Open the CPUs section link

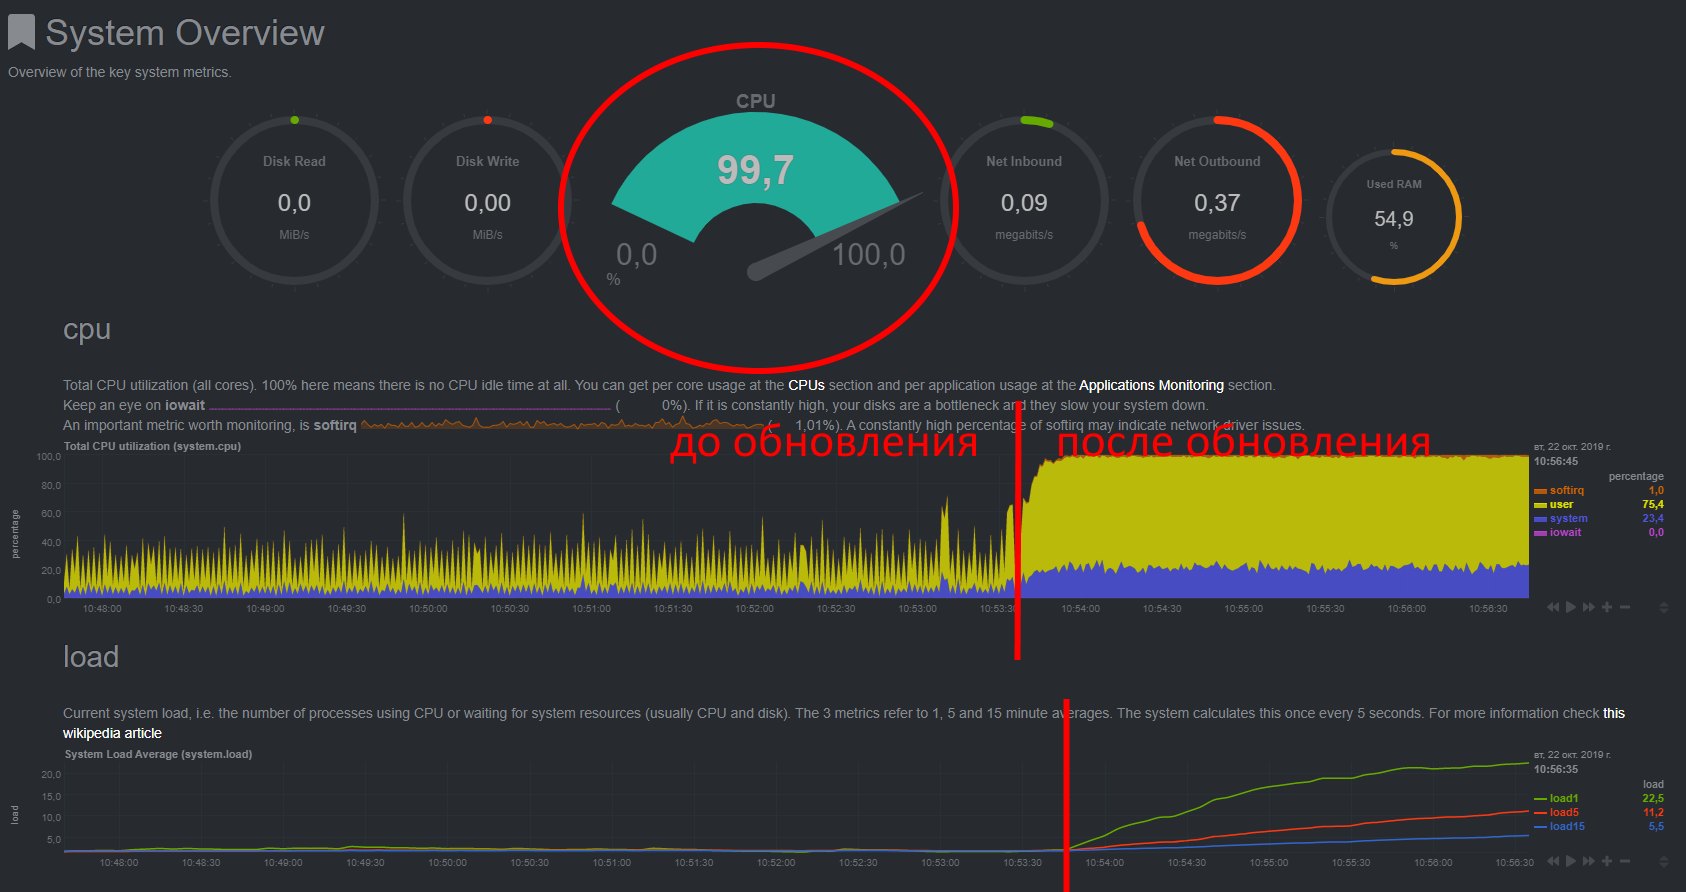pyautogui.click(x=806, y=385)
